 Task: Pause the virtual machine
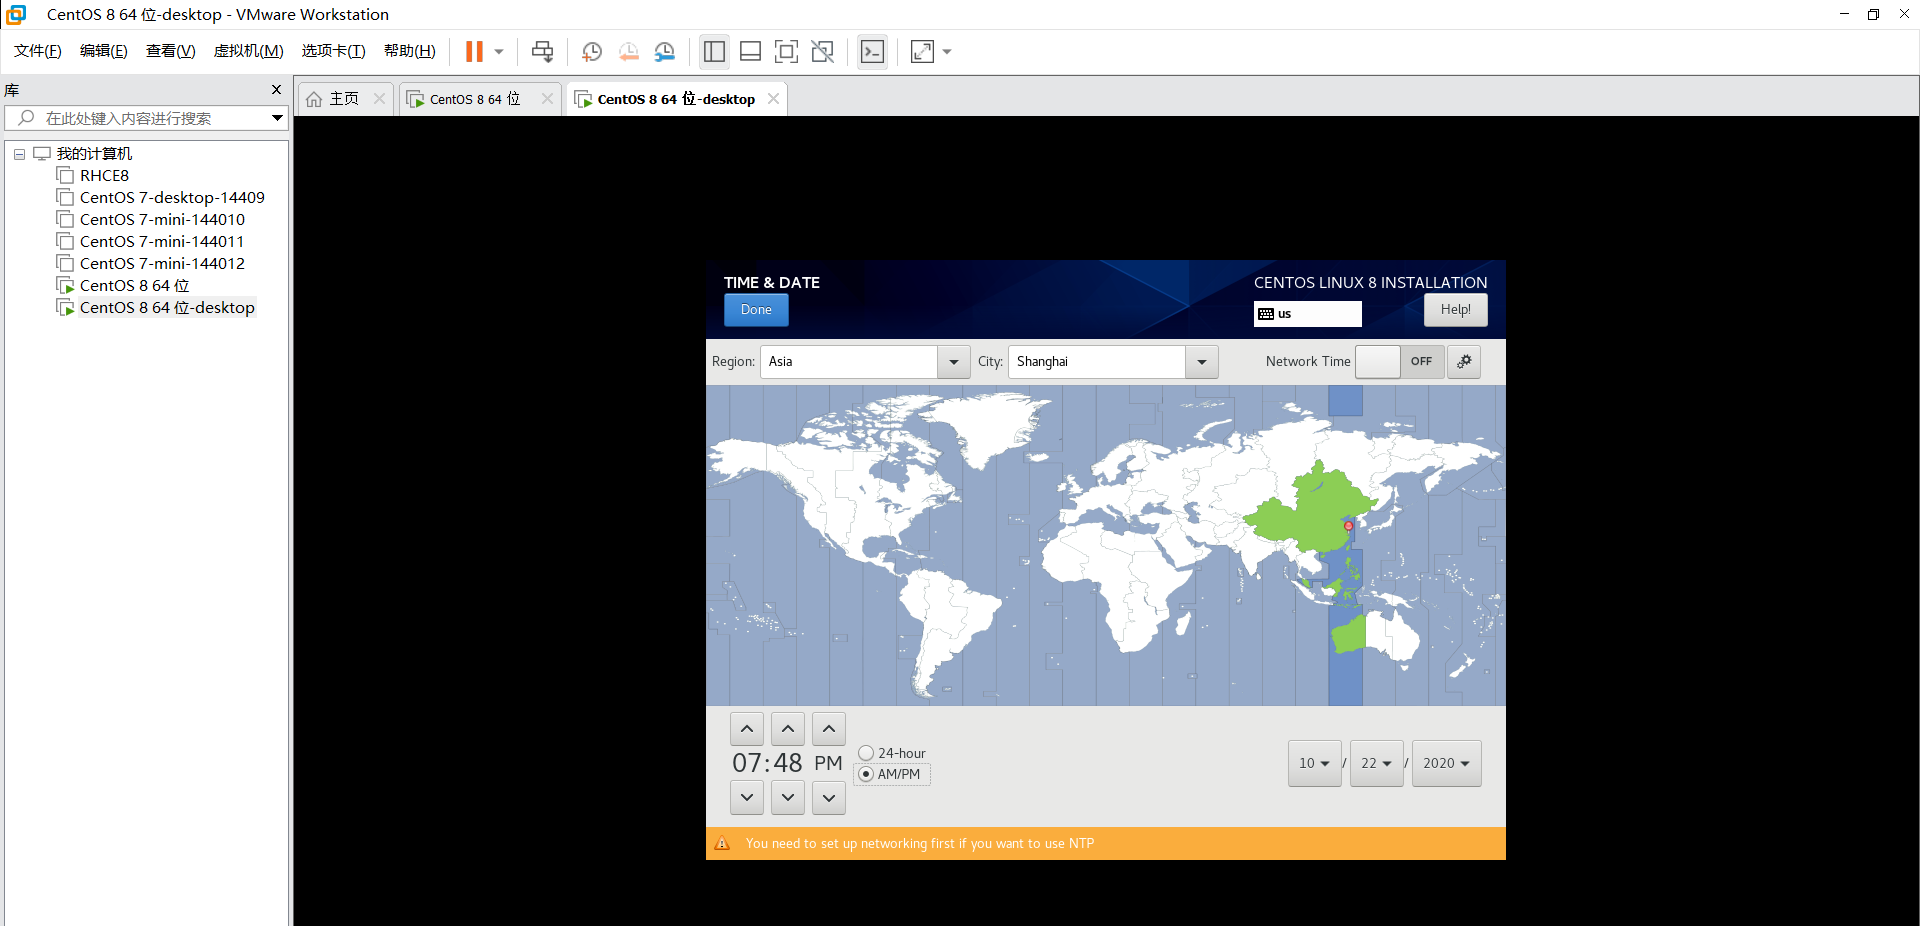pyautogui.click(x=474, y=52)
